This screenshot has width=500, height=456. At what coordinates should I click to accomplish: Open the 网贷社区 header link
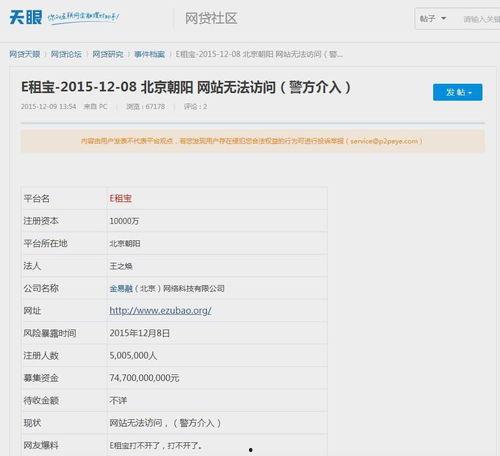pos(211,18)
